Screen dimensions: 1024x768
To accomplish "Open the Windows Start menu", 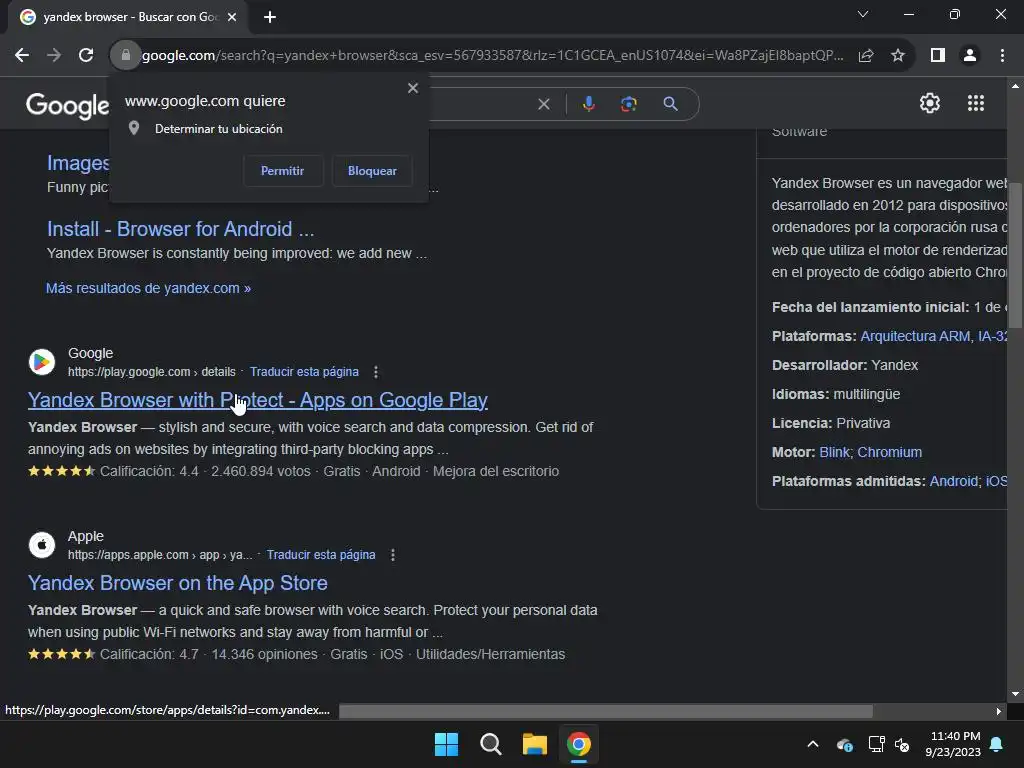I will click(x=447, y=744).
